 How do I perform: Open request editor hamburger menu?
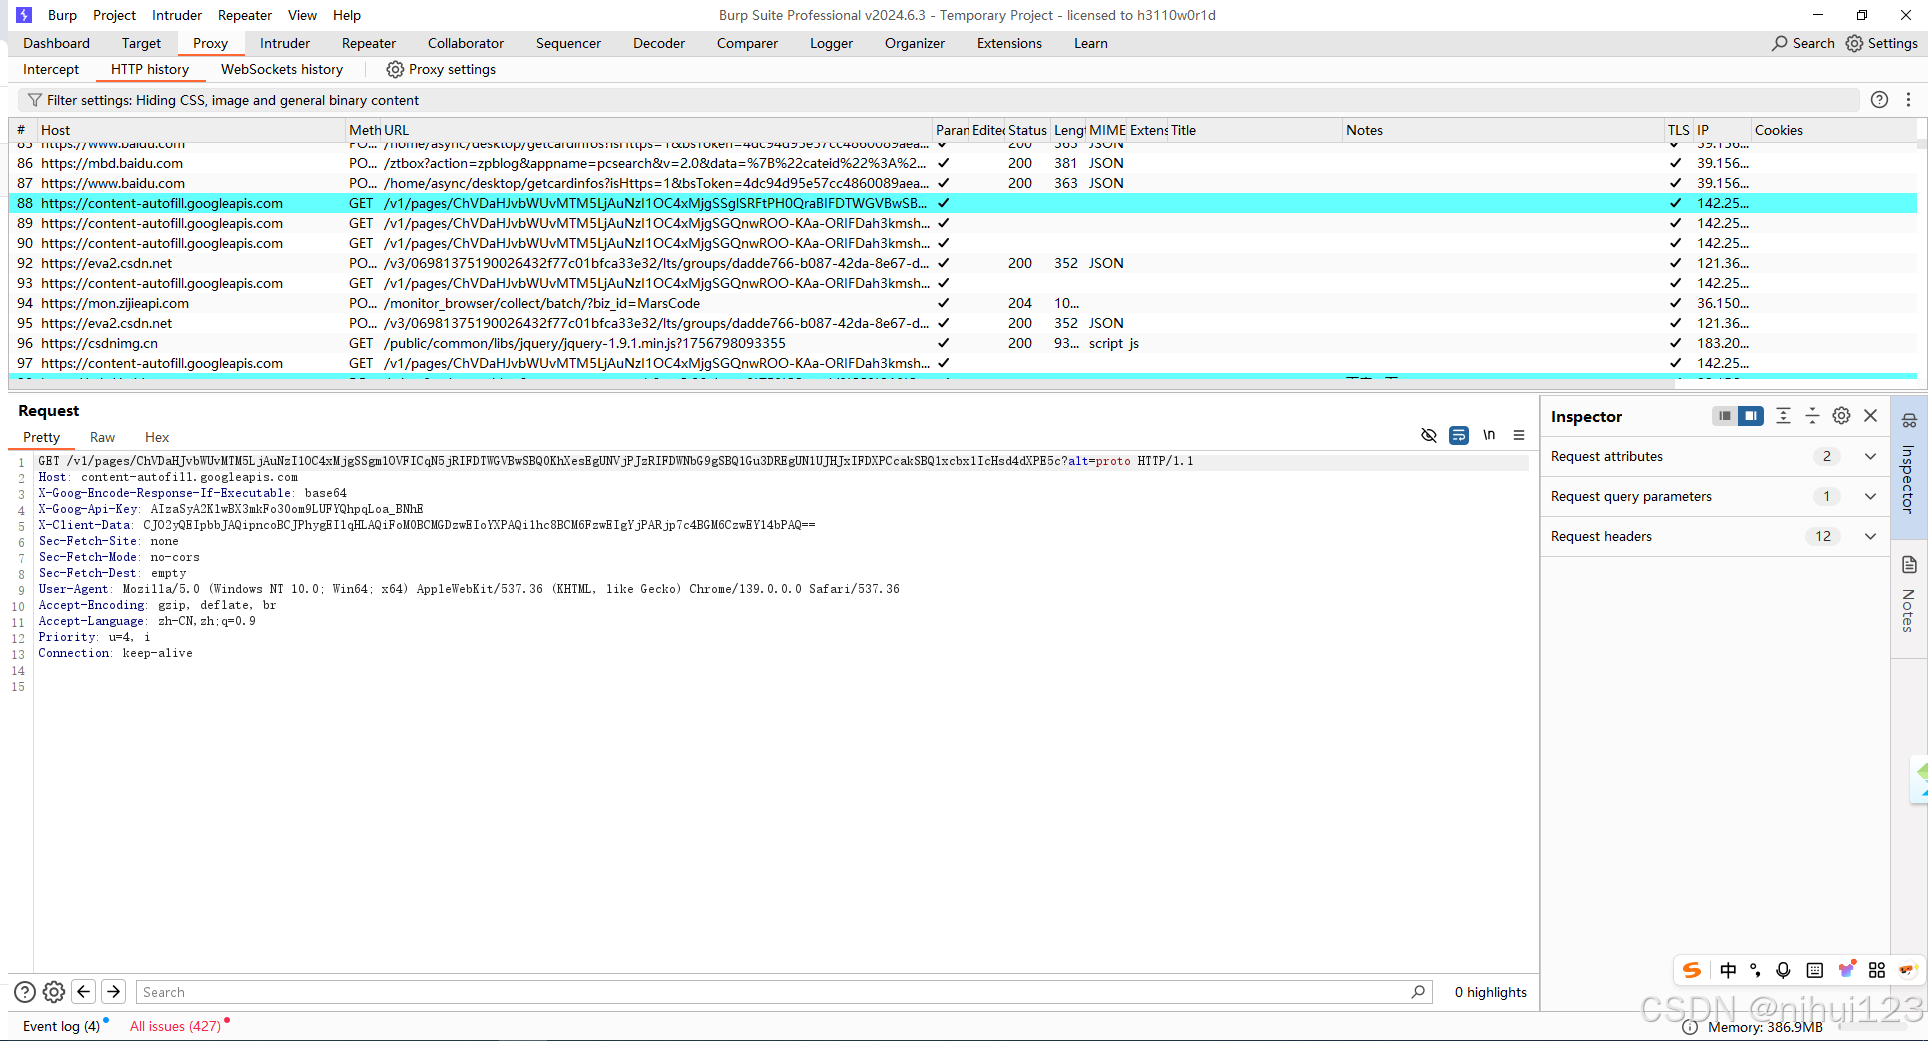[1519, 435]
